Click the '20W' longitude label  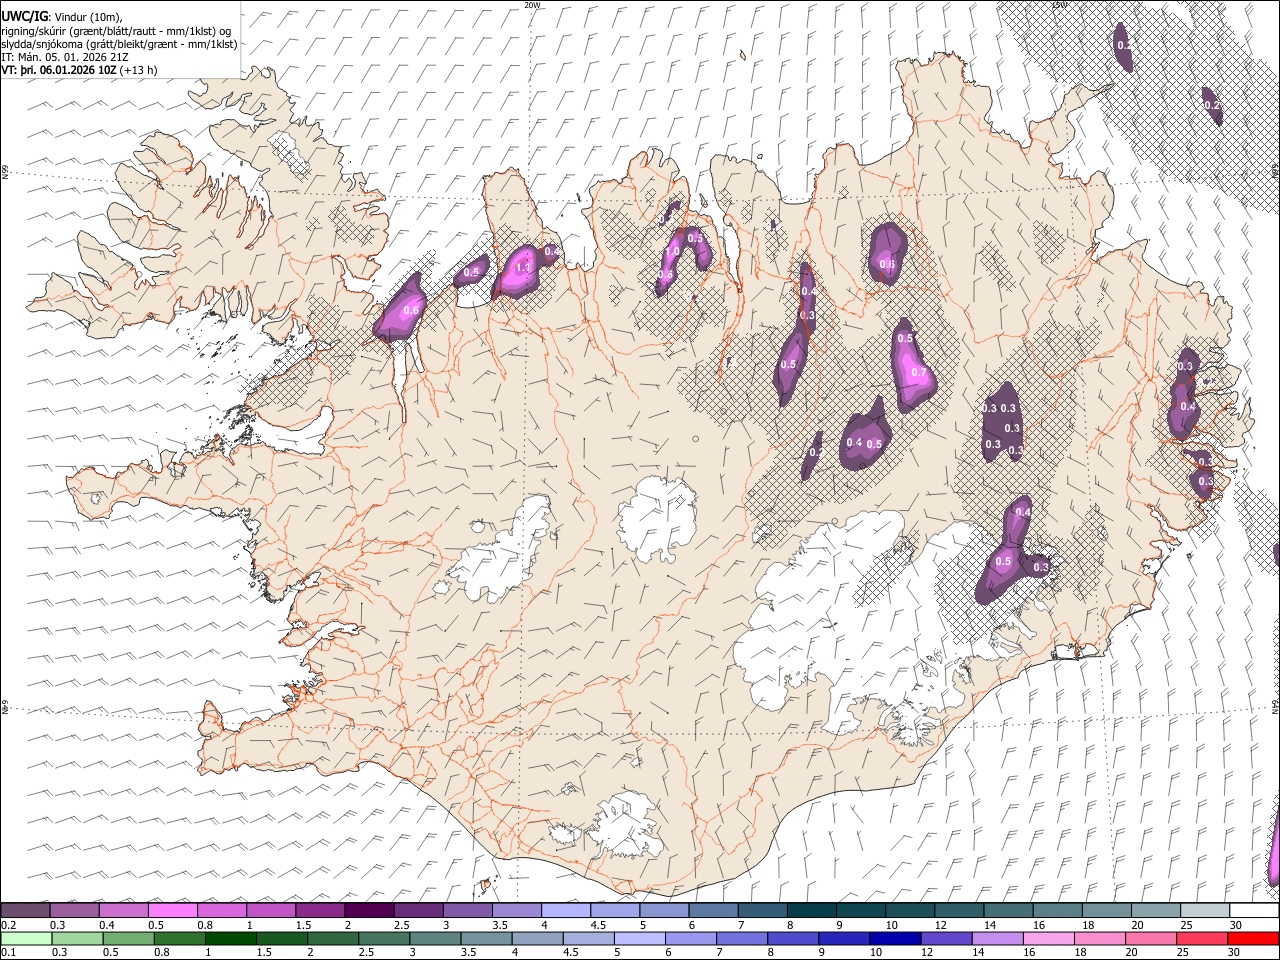(532, 5)
